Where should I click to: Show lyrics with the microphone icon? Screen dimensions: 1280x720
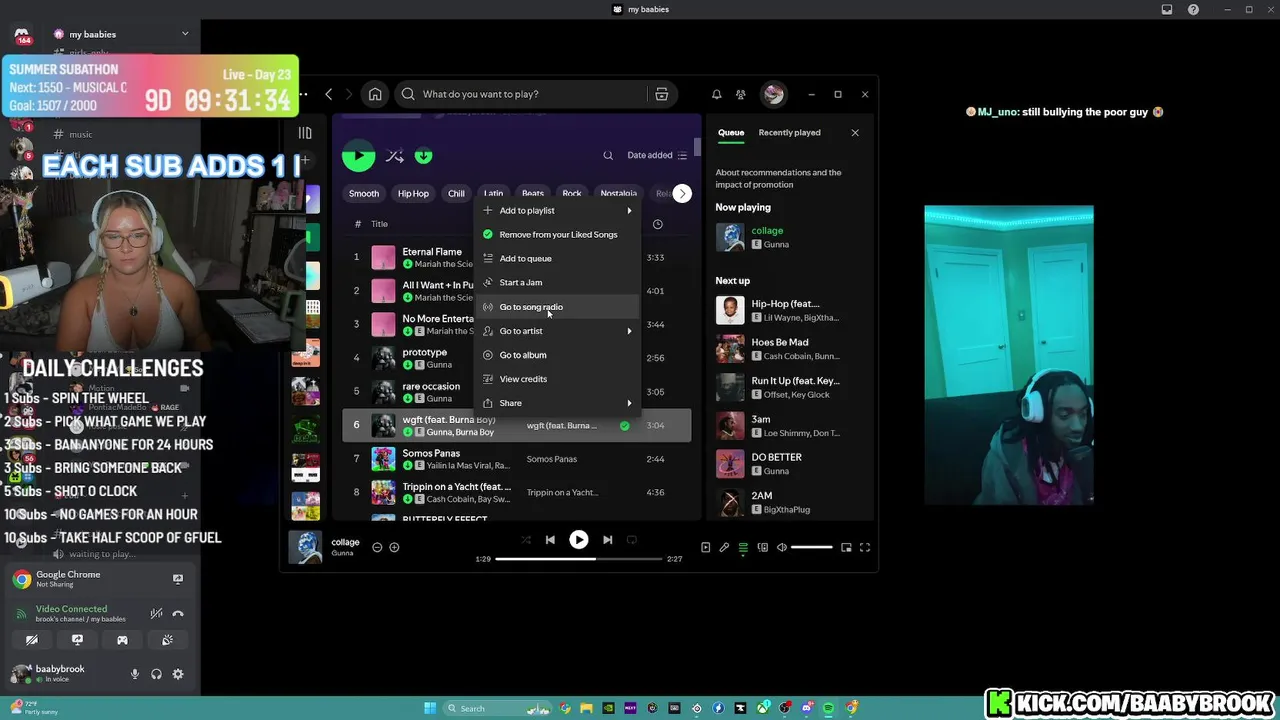(x=724, y=547)
